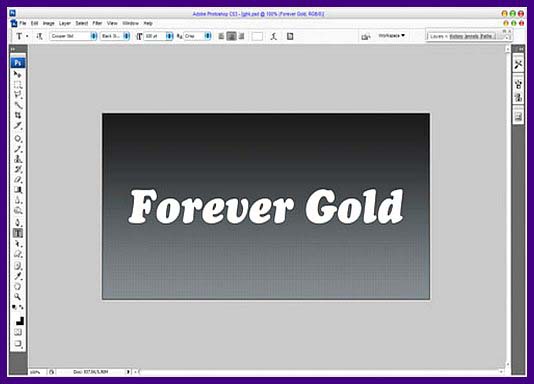Collapse the toolbox via top arrows
The image size is (534, 384).
coord(13,49)
